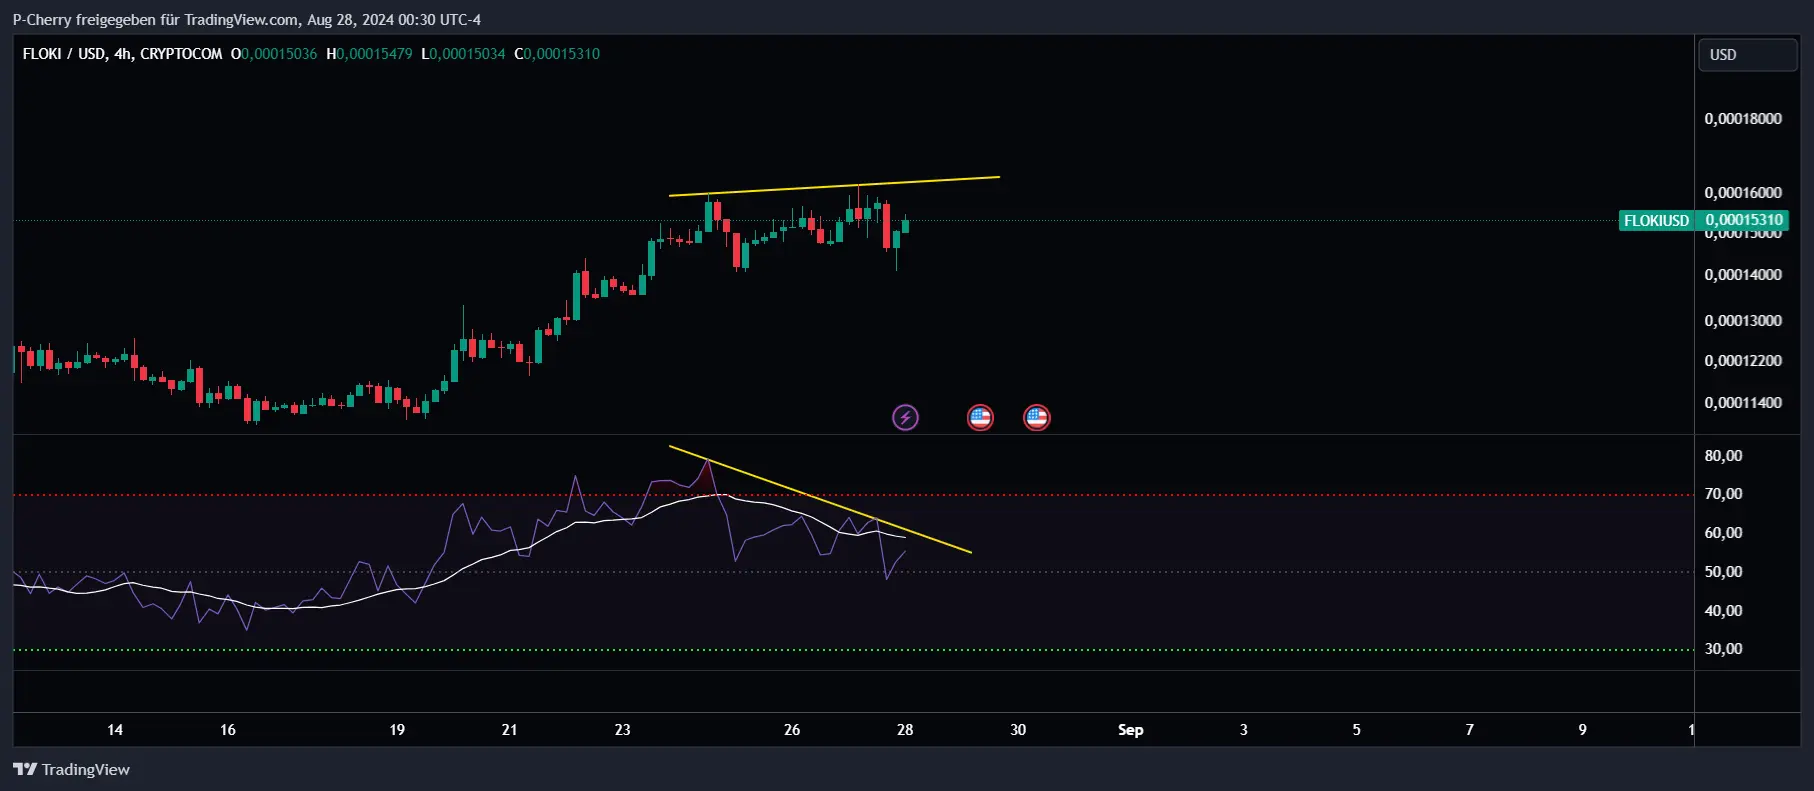Image resolution: width=1814 pixels, height=791 pixels.
Task: Click the yellow trendline above price candles
Action: [x=834, y=186]
